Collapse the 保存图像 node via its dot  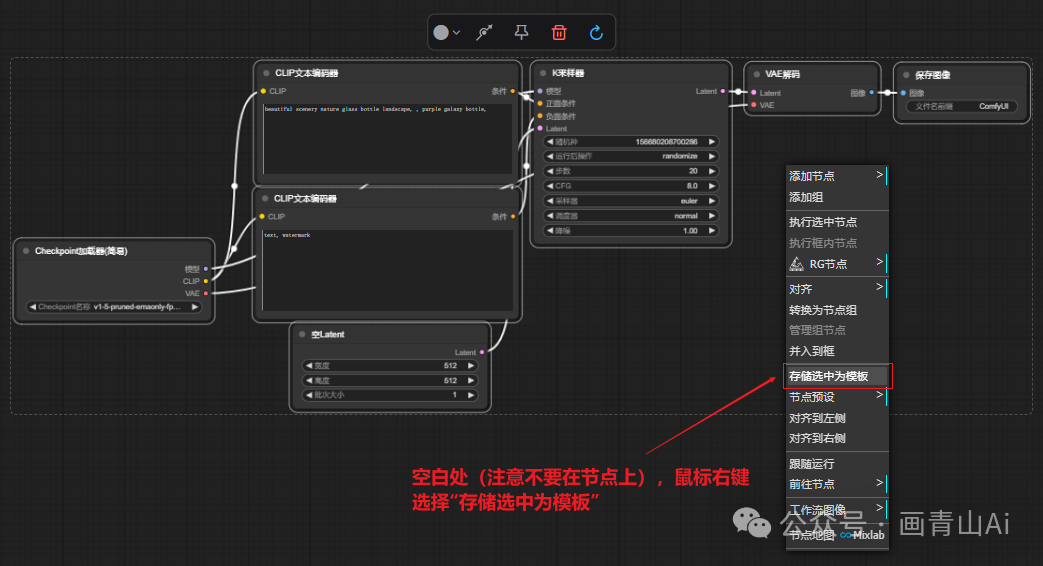click(x=906, y=75)
